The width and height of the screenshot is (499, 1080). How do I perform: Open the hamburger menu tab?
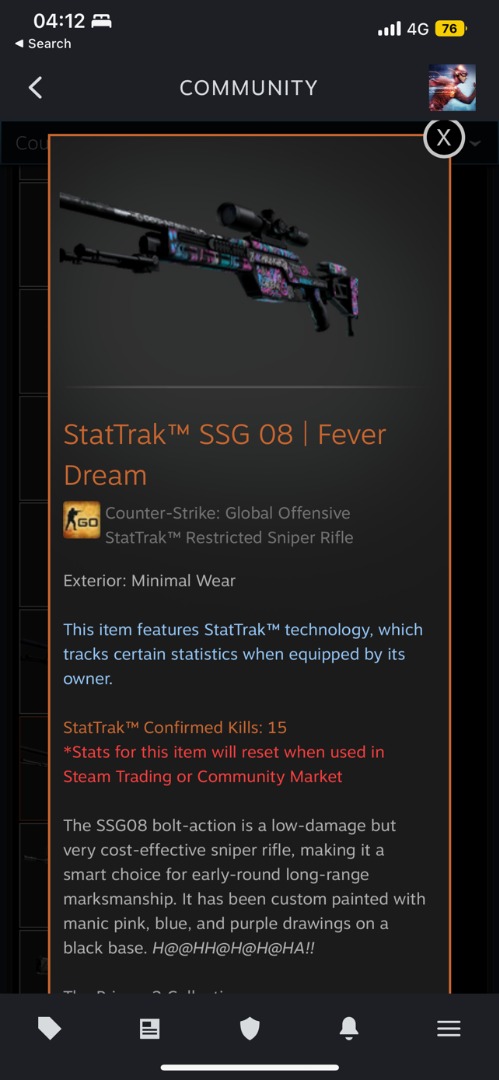pos(449,1028)
